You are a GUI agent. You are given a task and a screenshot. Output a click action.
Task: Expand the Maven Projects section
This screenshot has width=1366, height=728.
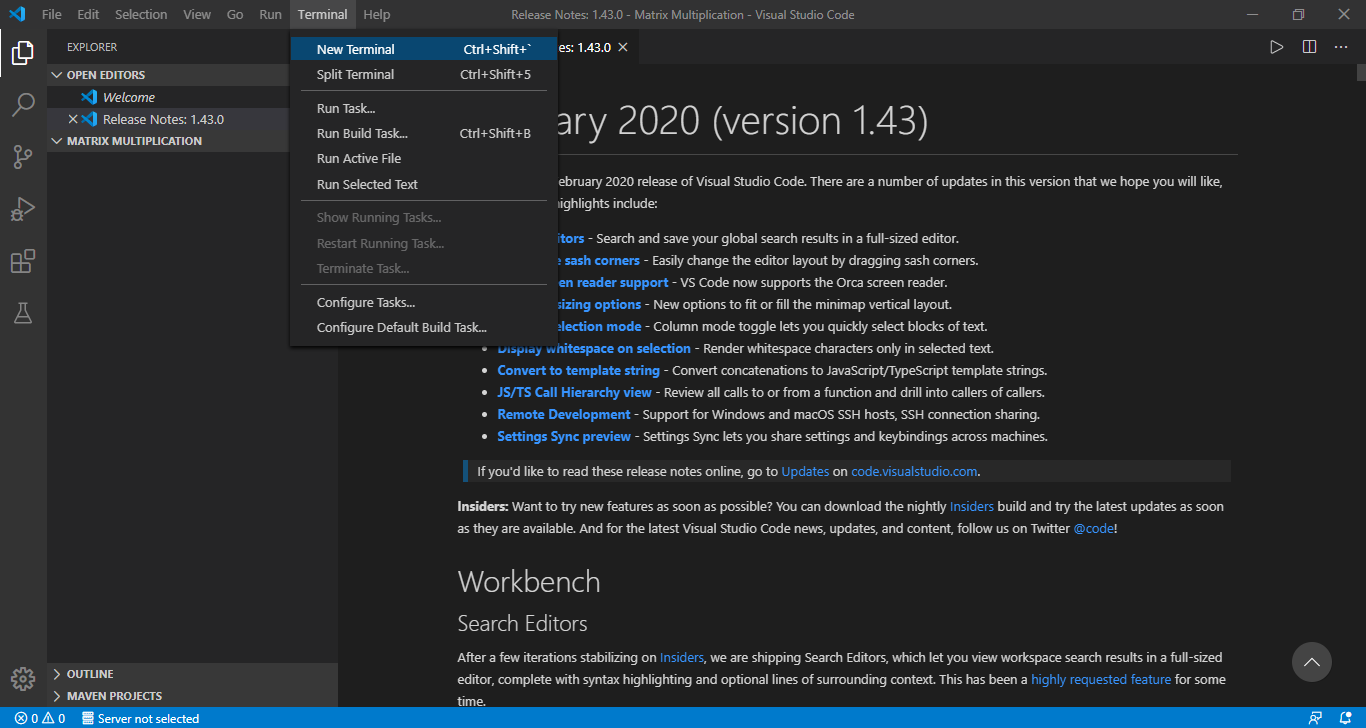[192, 696]
